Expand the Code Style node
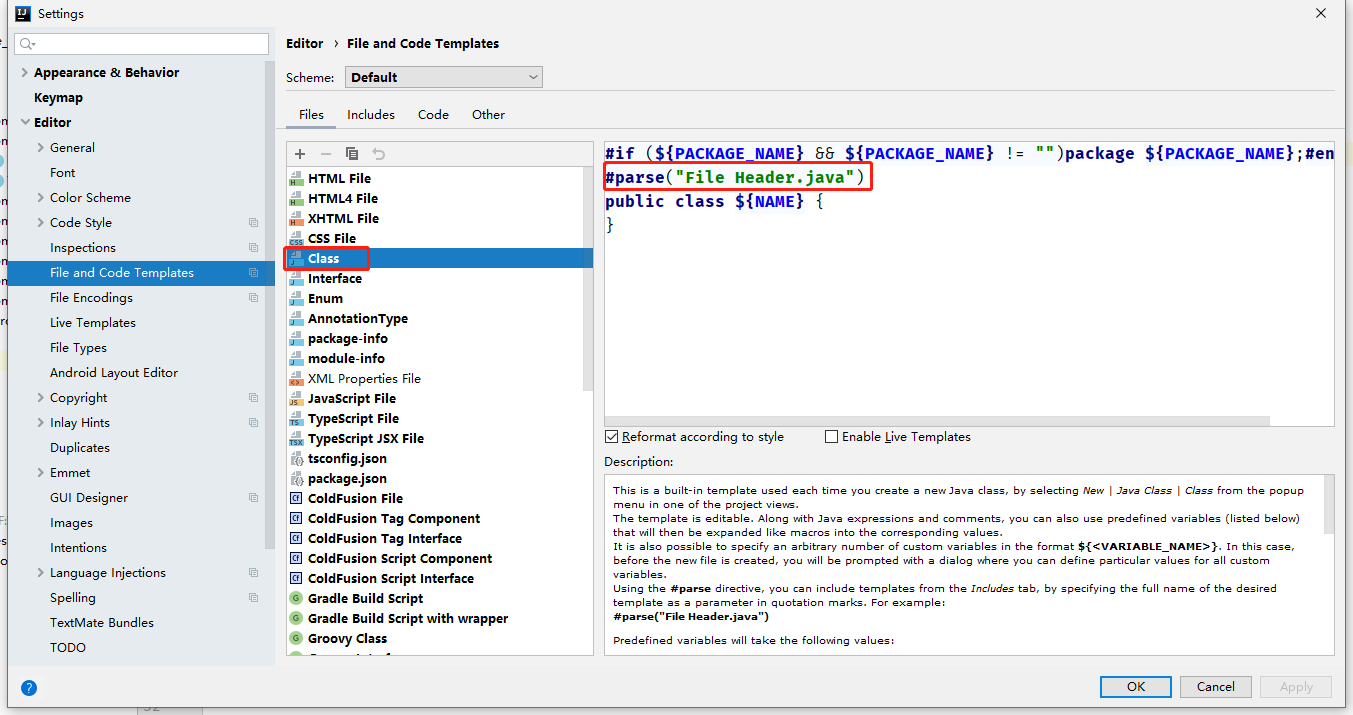The height and width of the screenshot is (715, 1353). tap(41, 223)
